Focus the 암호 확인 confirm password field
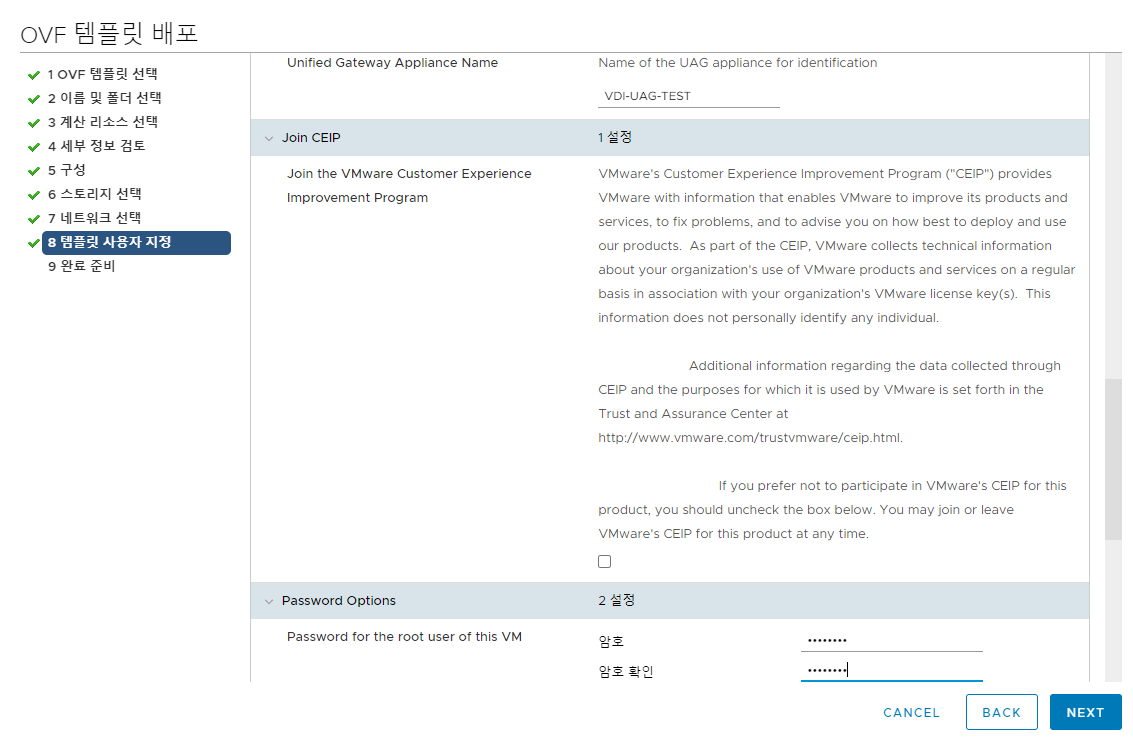Viewport: 1133px width, 749px height. tap(892, 670)
